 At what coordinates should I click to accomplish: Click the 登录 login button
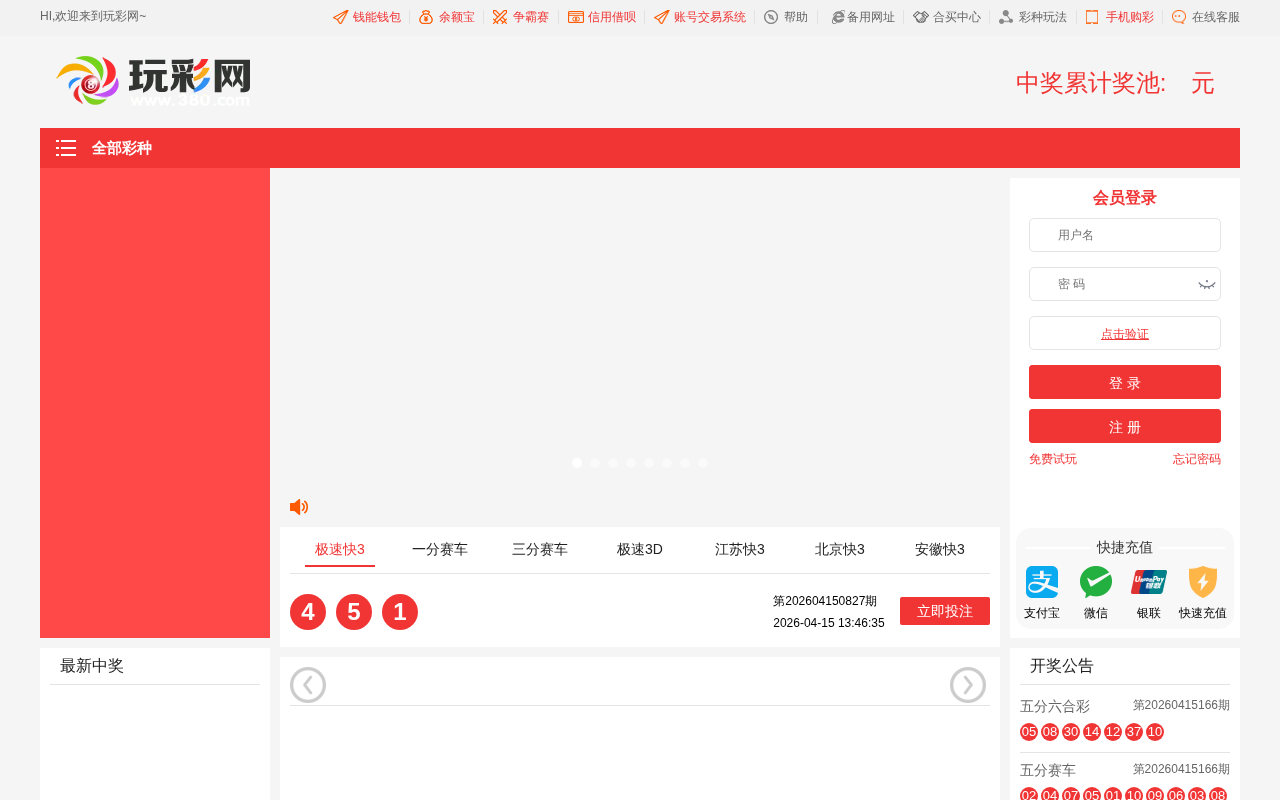[x=1125, y=382]
